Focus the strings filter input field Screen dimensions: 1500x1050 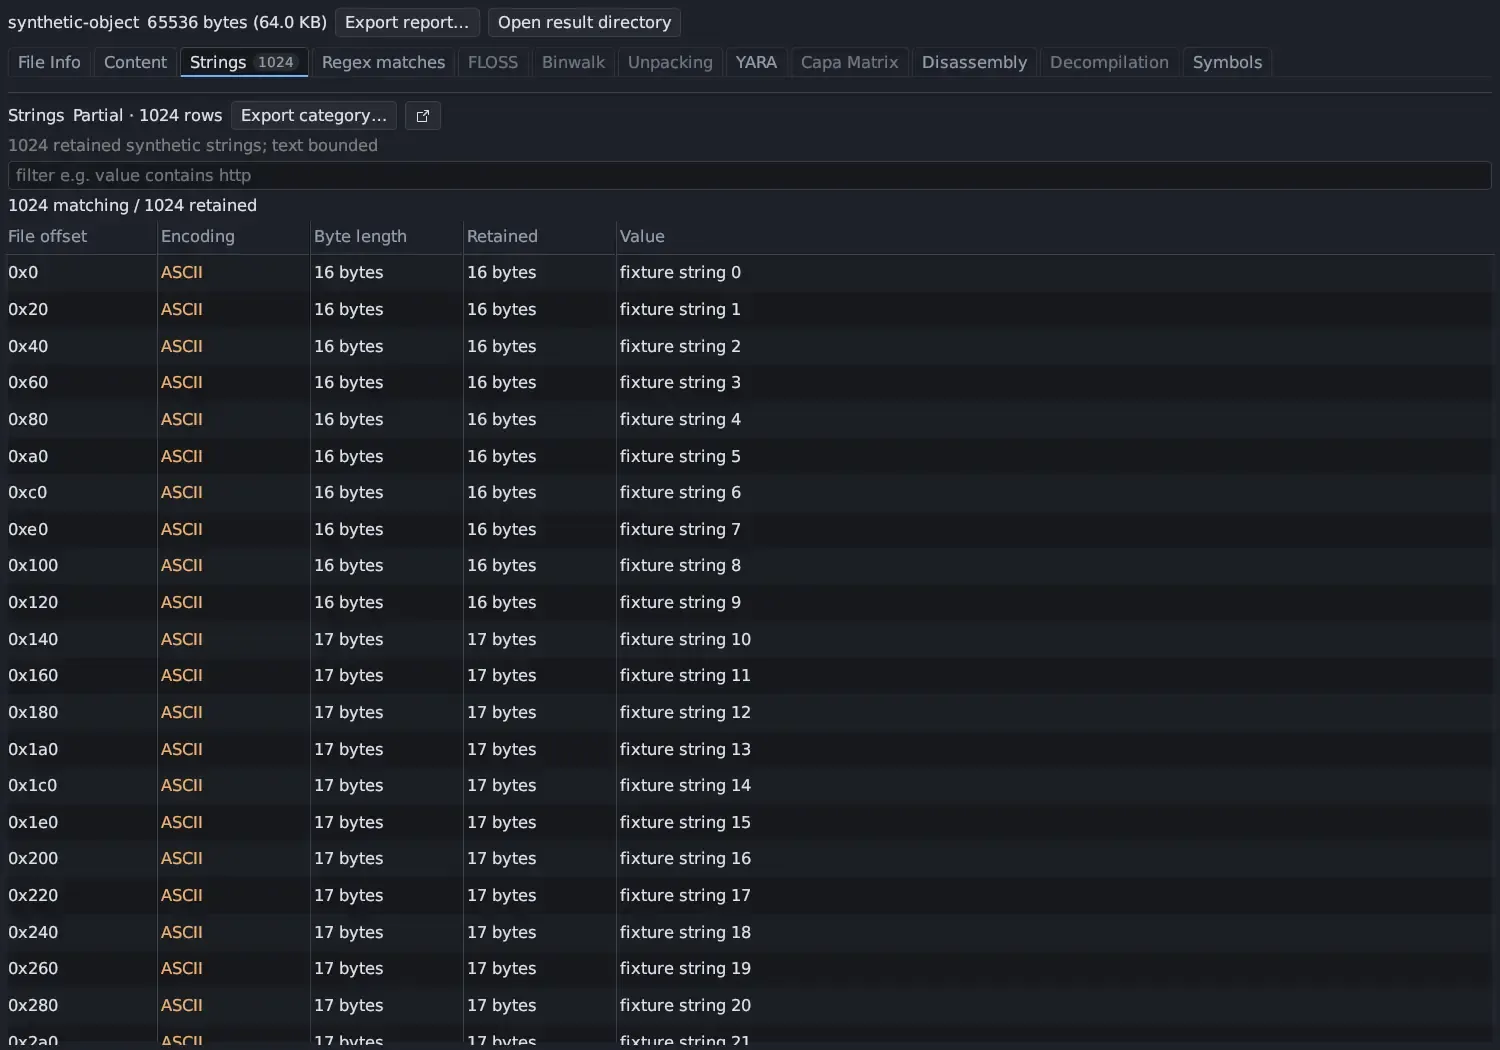[x=749, y=175]
